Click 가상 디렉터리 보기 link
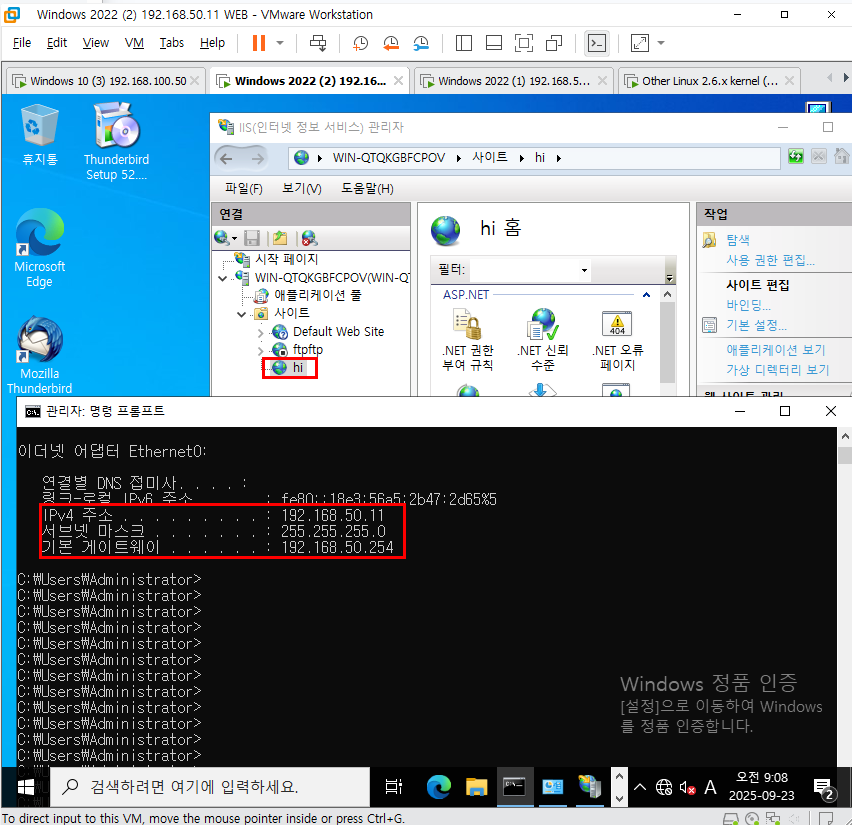Image resolution: width=852 pixels, height=825 pixels. click(x=778, y=370)
